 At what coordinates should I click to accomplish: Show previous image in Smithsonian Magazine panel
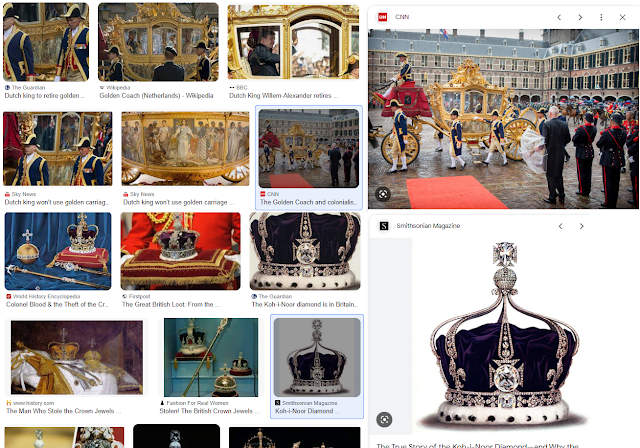pyautogui.click(x=561, y=226)
